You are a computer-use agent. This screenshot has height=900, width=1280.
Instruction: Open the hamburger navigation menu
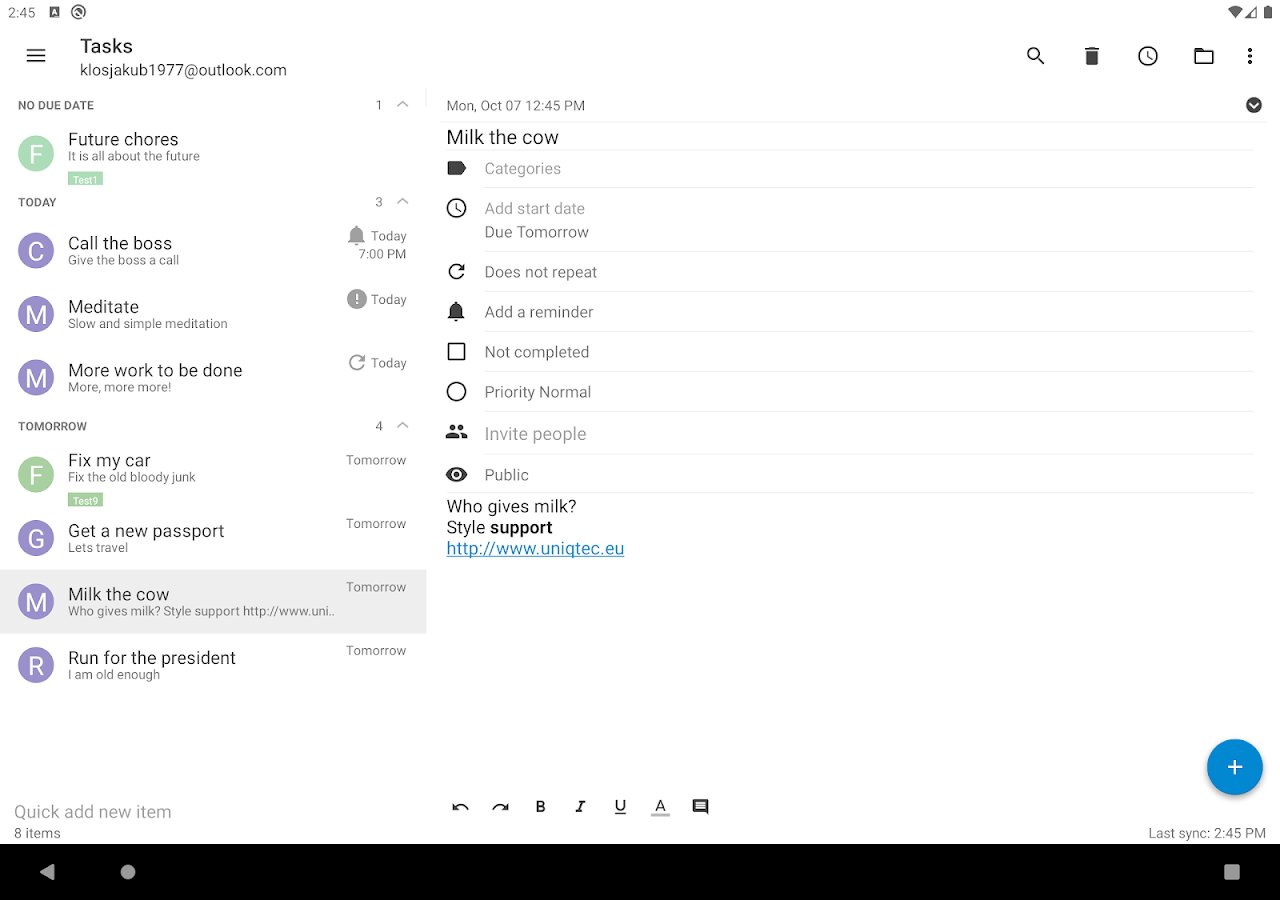(x=36, y=56)
